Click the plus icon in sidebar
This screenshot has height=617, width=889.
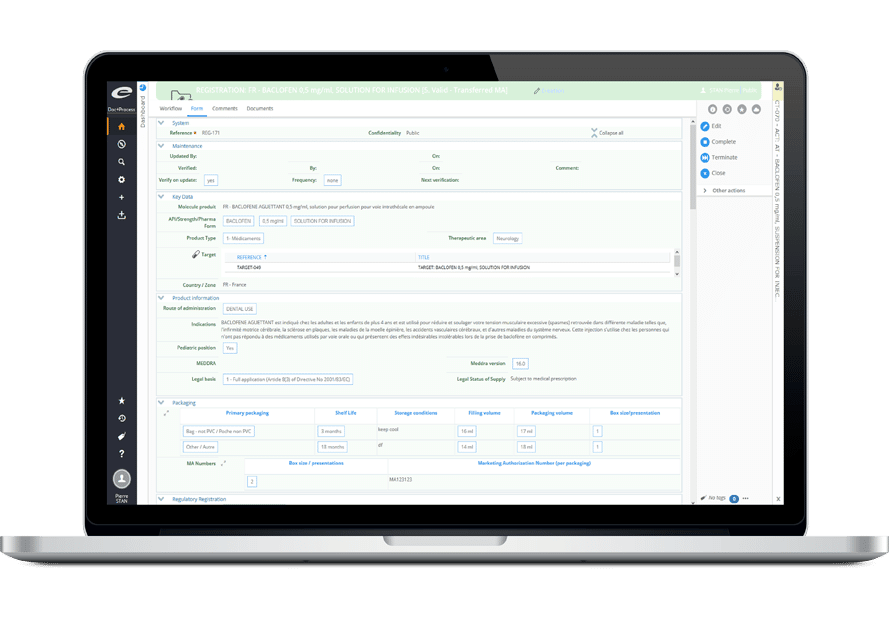[x=121, y=197]
